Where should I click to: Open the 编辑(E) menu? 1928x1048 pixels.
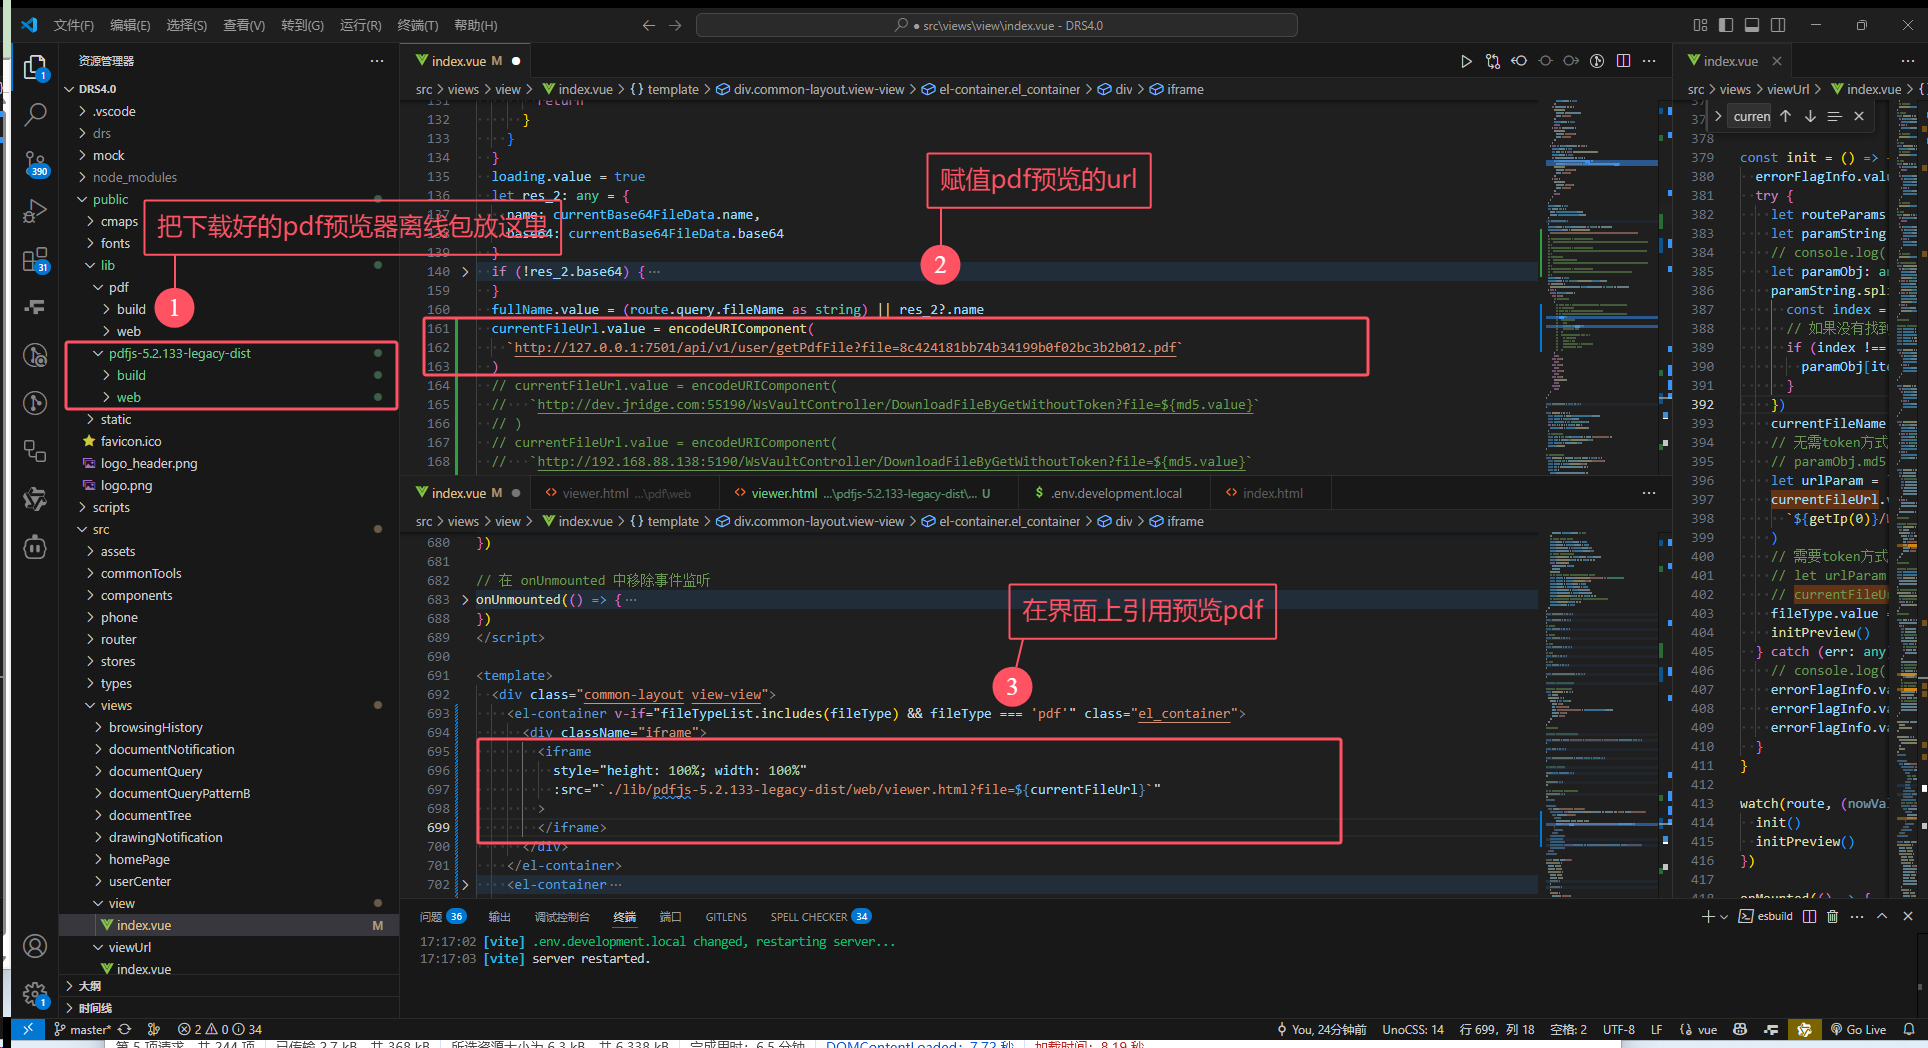tap(130, 25)
